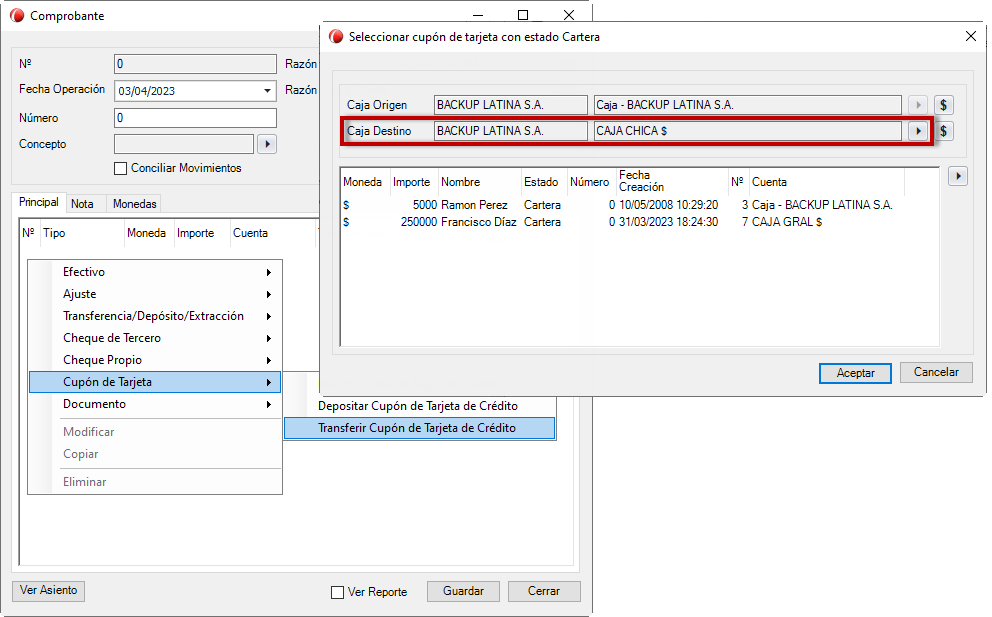Click the Cerrar button

pyautogui.click(x=544, y=591)
